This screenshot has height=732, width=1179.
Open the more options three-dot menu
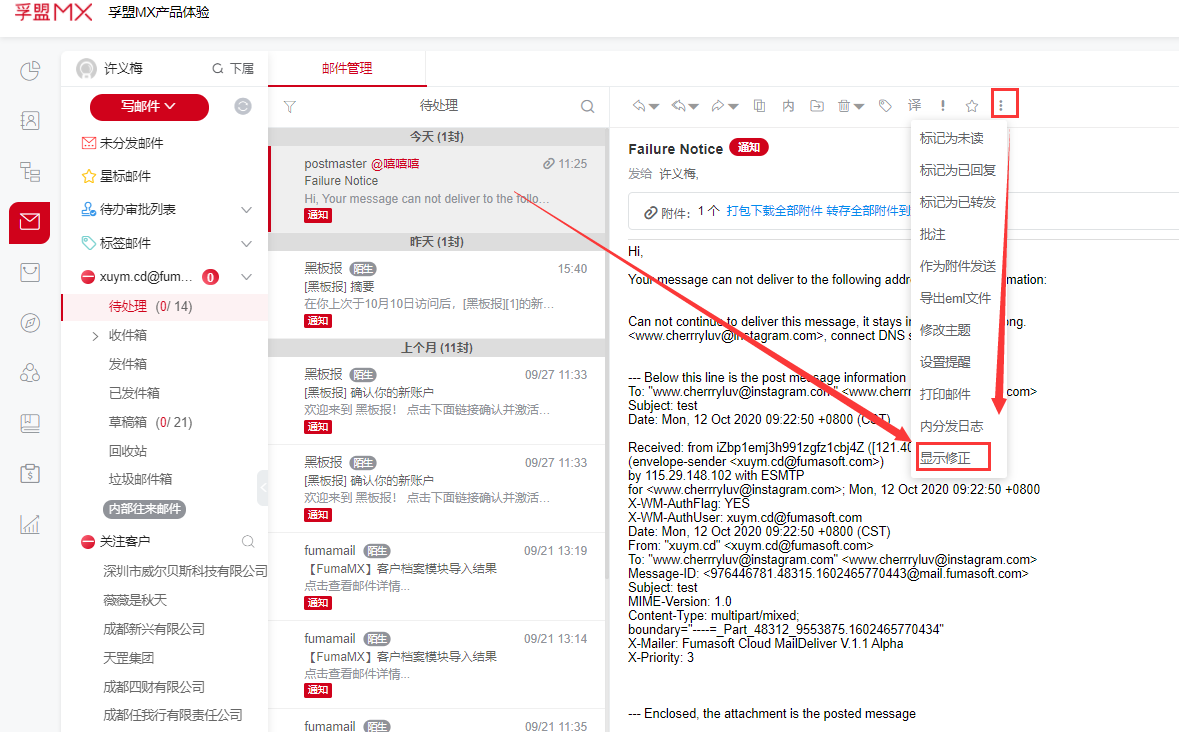(1004, 104)
